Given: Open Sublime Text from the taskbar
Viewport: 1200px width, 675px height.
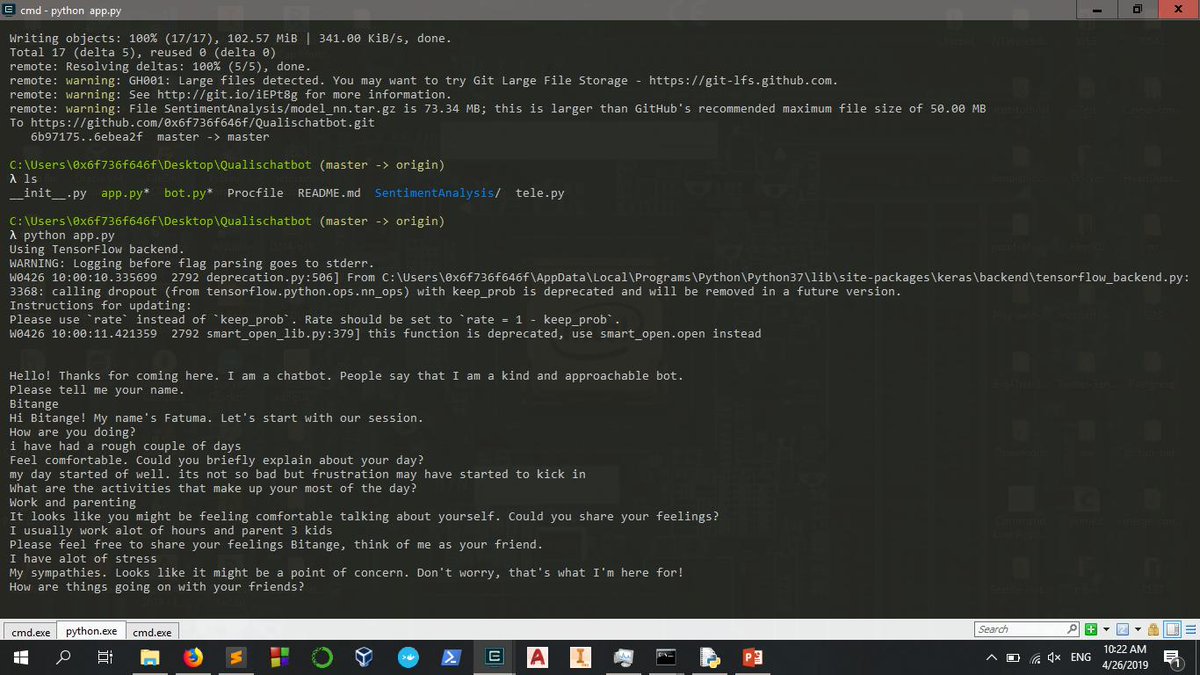Looking at the screenshot, I should [x=236, y=657].
